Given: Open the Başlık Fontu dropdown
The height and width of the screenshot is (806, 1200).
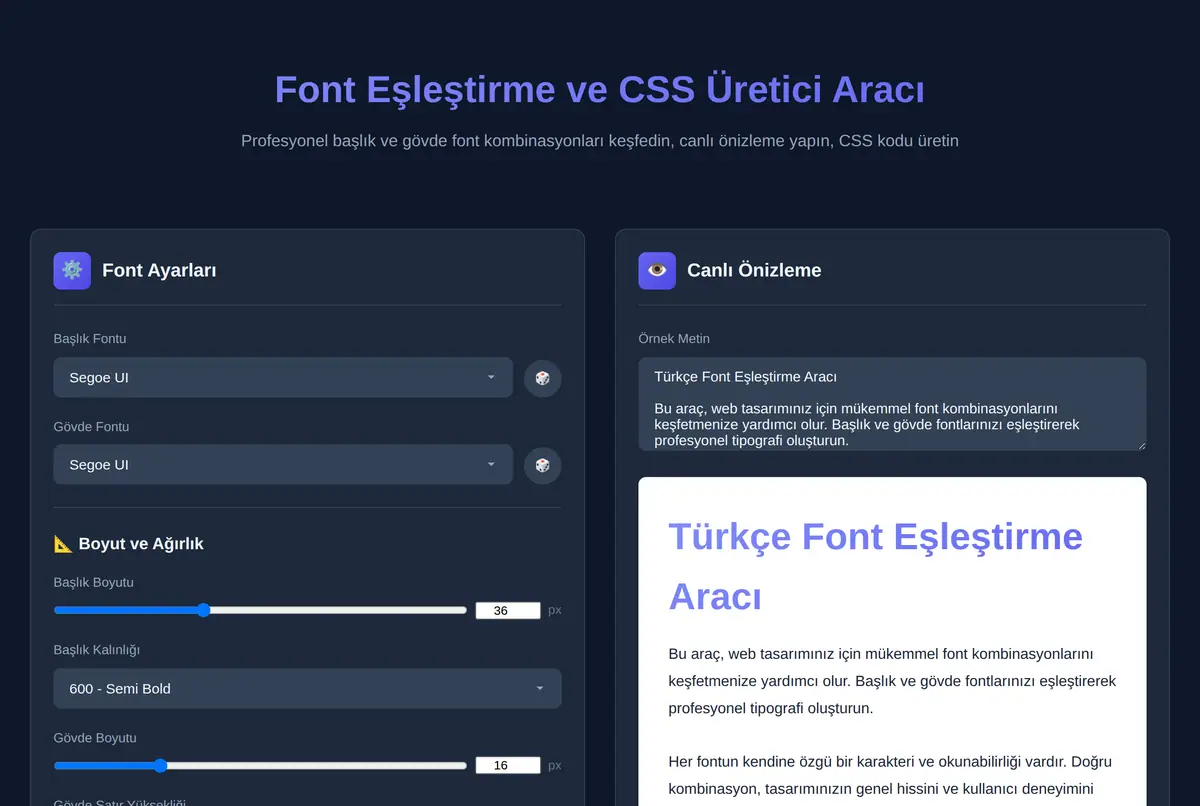Looking at the screenshot, I should (283, 378).
